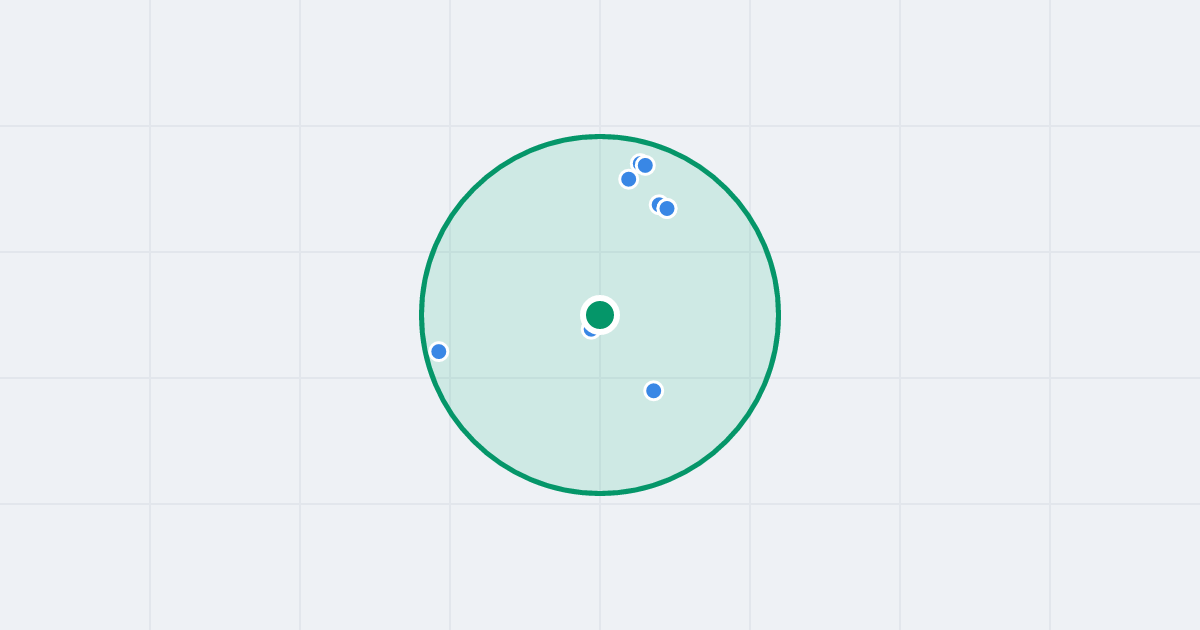Select the lone blue dot below-right of center
This screenshot has height=630, width=1200.
click(654, 390)
